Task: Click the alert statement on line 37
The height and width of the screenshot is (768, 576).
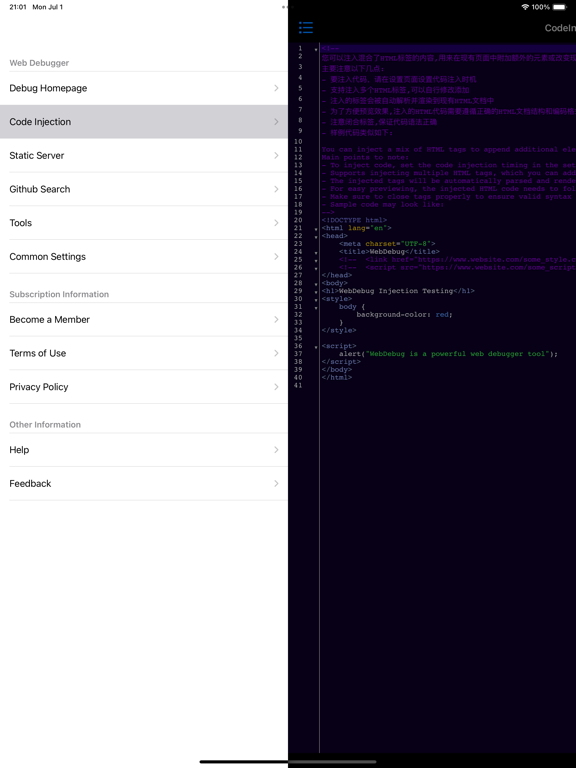Action: [x=448, y=354]
